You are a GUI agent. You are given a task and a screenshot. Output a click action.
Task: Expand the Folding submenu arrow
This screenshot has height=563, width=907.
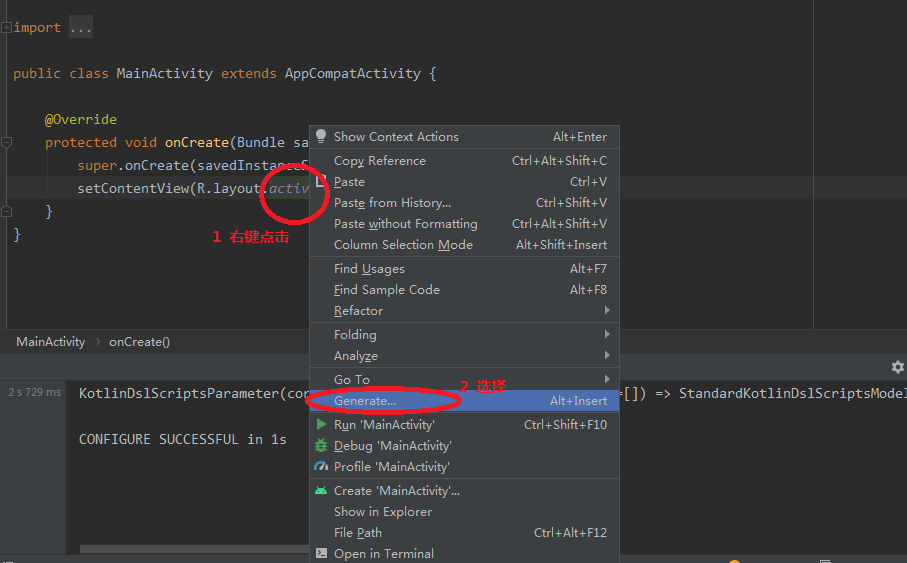click(607, 334)
